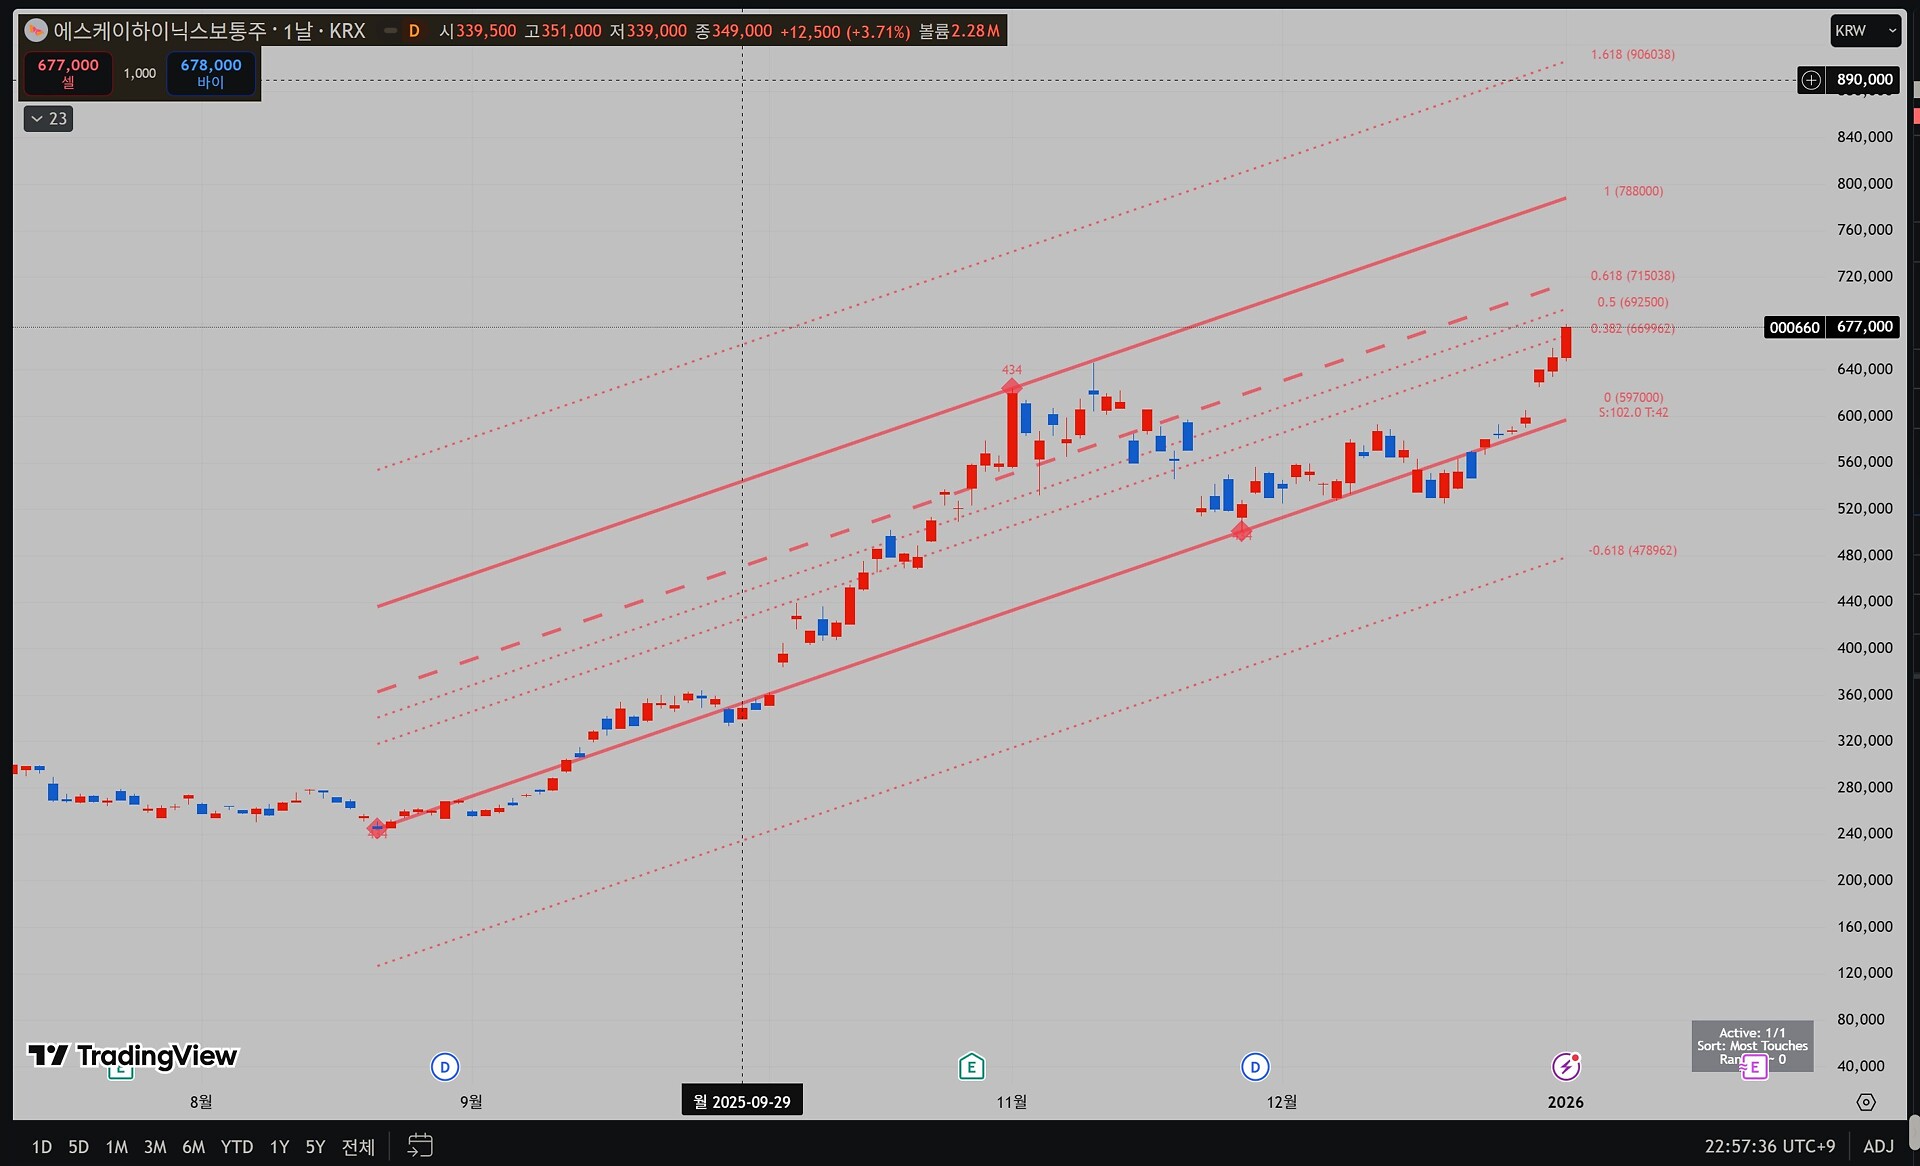Select the YTD date range tab
Screen dimensions: 1920x1166
click(x=236, y=1147)
